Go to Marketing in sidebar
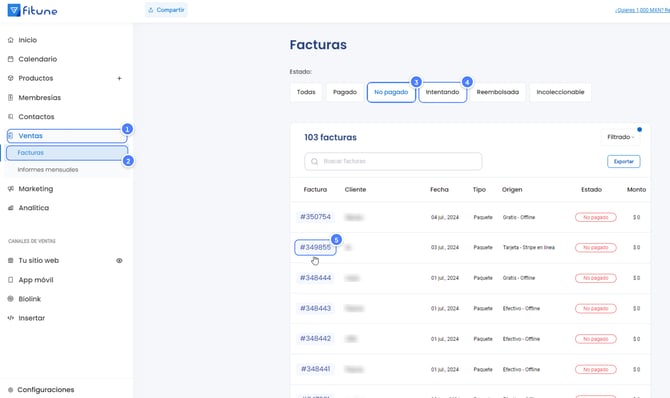The width and height of the screenshot is (670, 398). 35,189
